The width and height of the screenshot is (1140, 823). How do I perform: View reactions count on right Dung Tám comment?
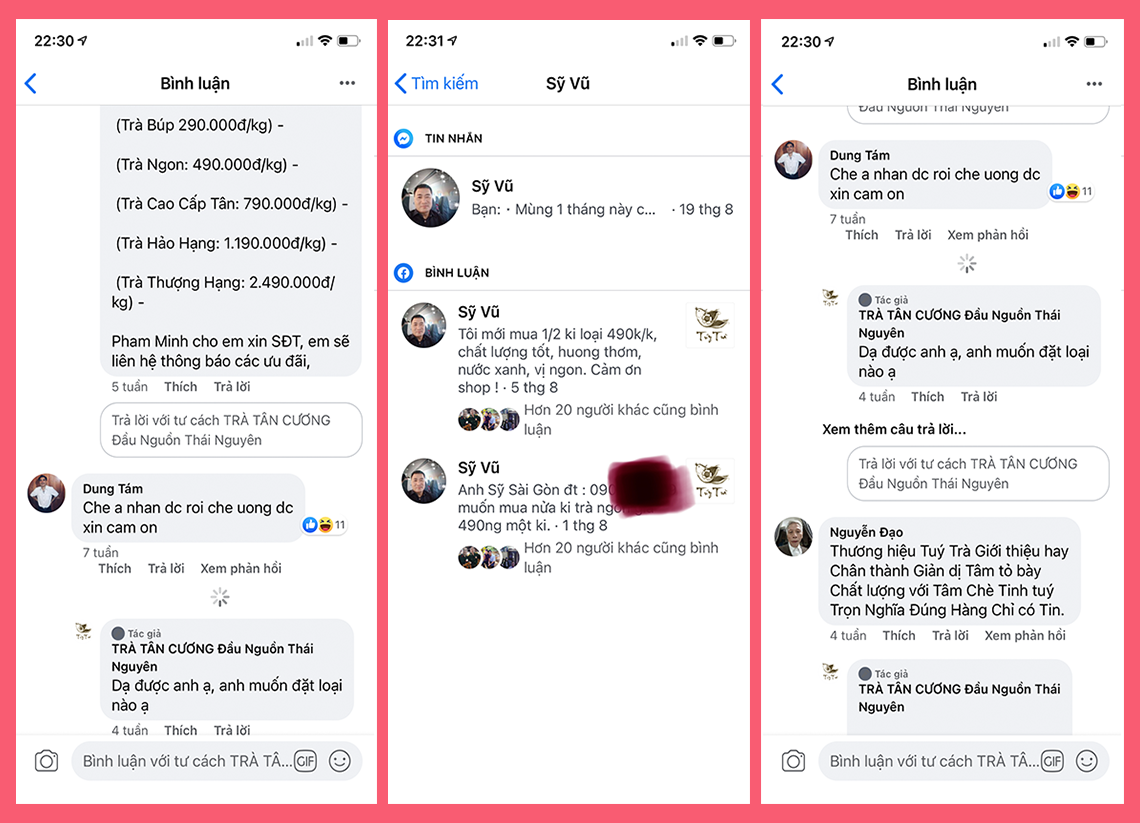(x=1071, y=192)
